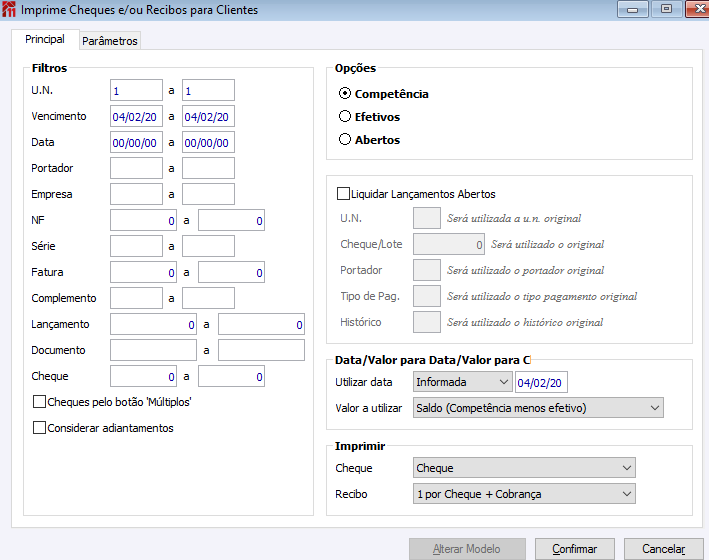Viewport: 709px width, 560px height.
Task: Toggle Considerar adiantamentos checkbox
Action: click(40, 428)
